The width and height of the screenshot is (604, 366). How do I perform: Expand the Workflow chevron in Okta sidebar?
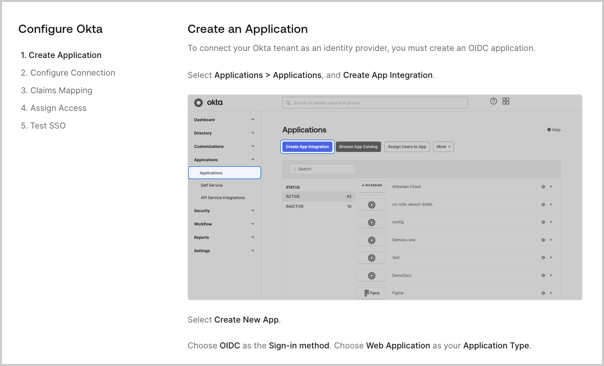(253, 224)
